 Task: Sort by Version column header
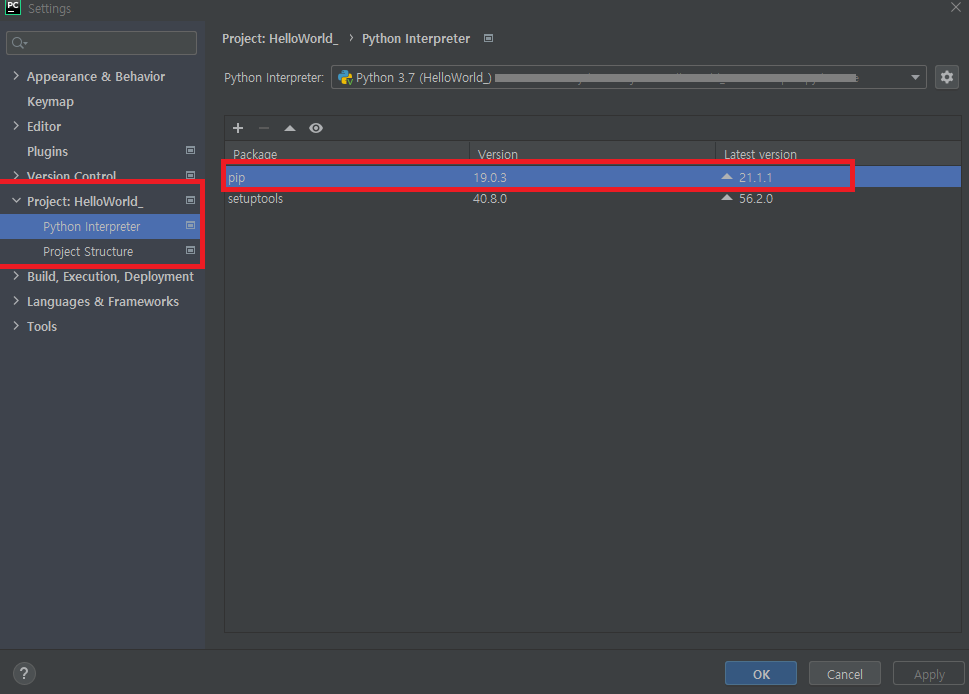click(x=592, y=153)
